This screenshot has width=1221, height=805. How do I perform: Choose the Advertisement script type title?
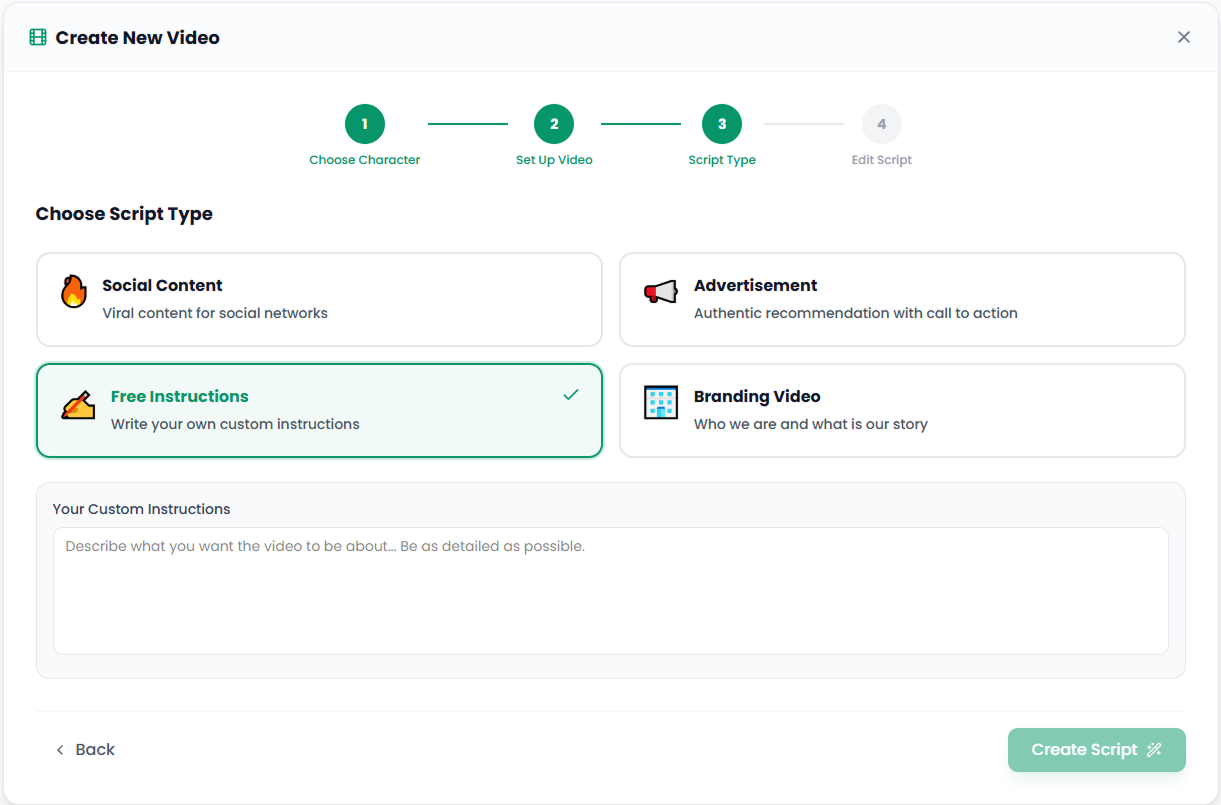(755, 285)
